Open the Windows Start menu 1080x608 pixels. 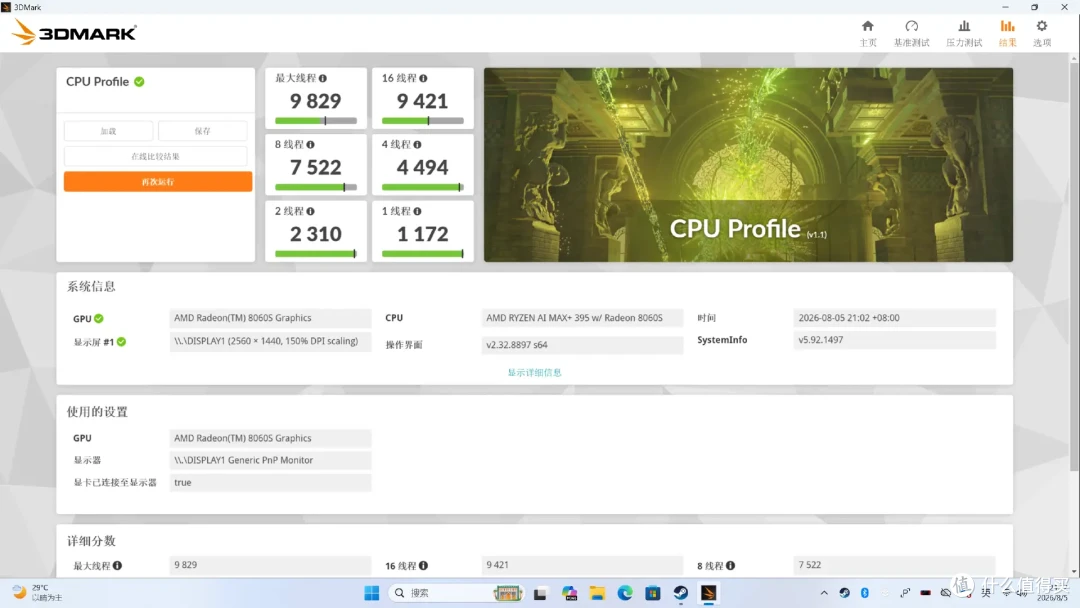point(371,593)
